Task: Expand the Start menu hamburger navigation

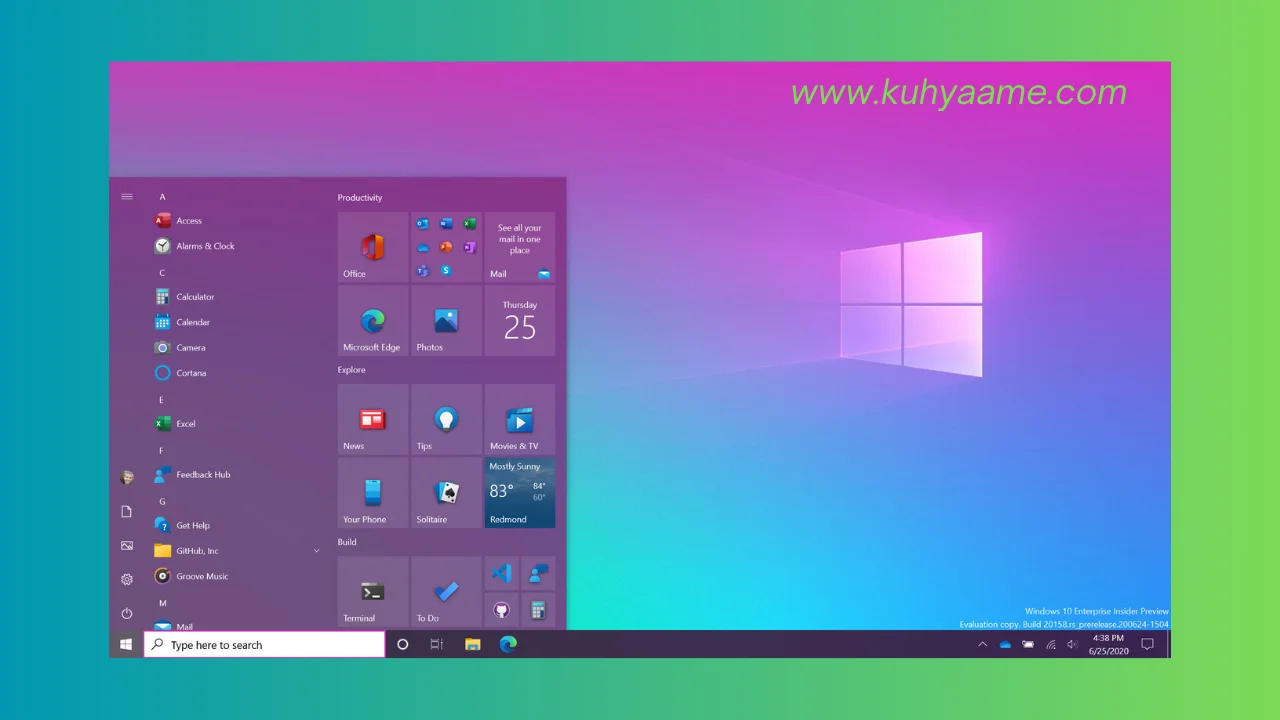Action: point(127,197)
